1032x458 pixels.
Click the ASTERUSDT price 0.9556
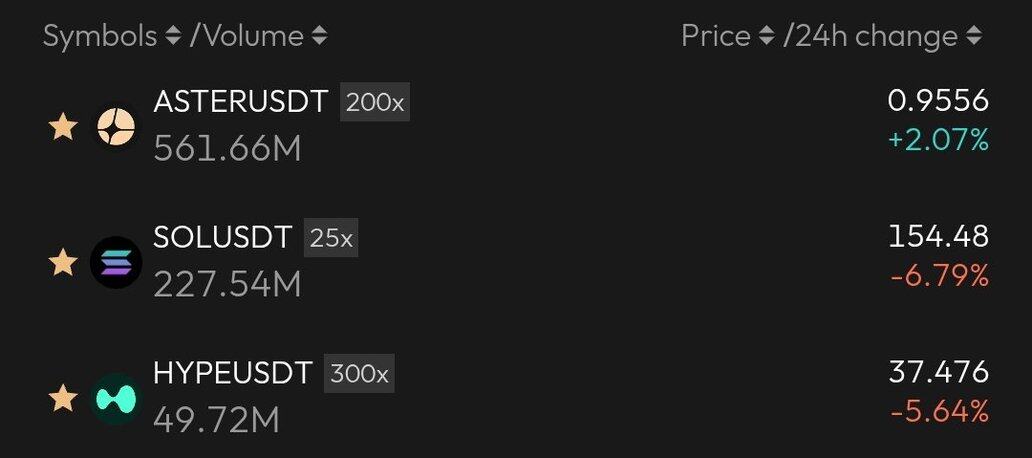pyautogui.click(x=938, y=101)
